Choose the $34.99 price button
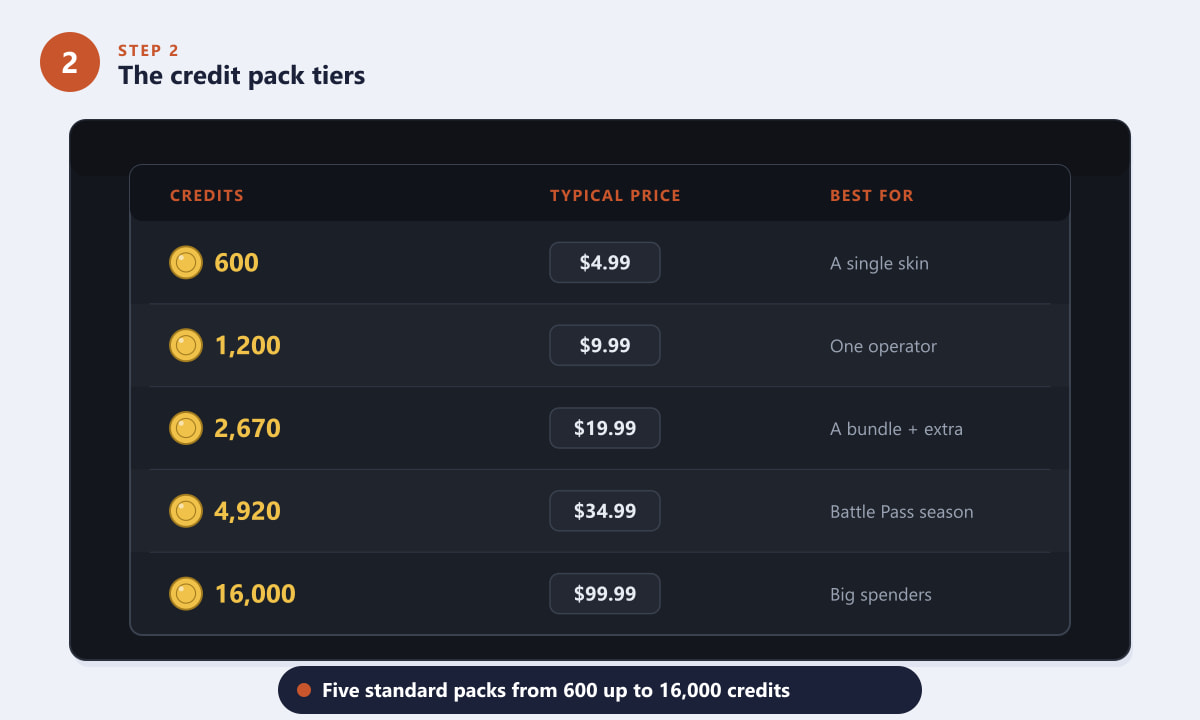Image resolution: width=1200 pixels, height=720 pixels. click(605, 511)
